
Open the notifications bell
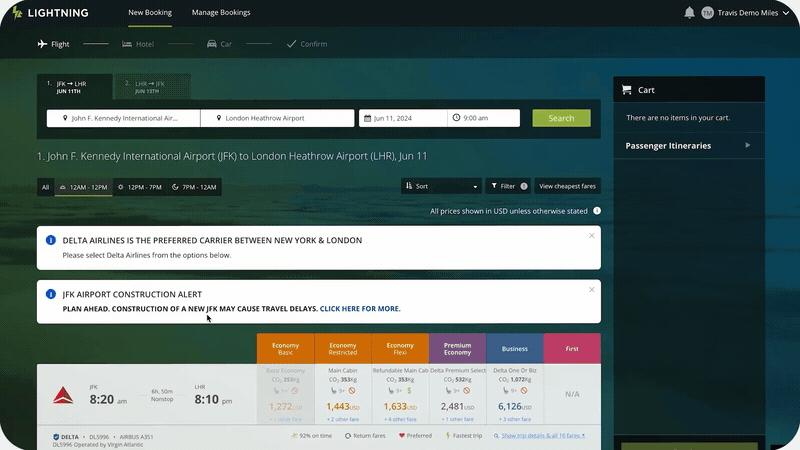click(x=689, y=13)
